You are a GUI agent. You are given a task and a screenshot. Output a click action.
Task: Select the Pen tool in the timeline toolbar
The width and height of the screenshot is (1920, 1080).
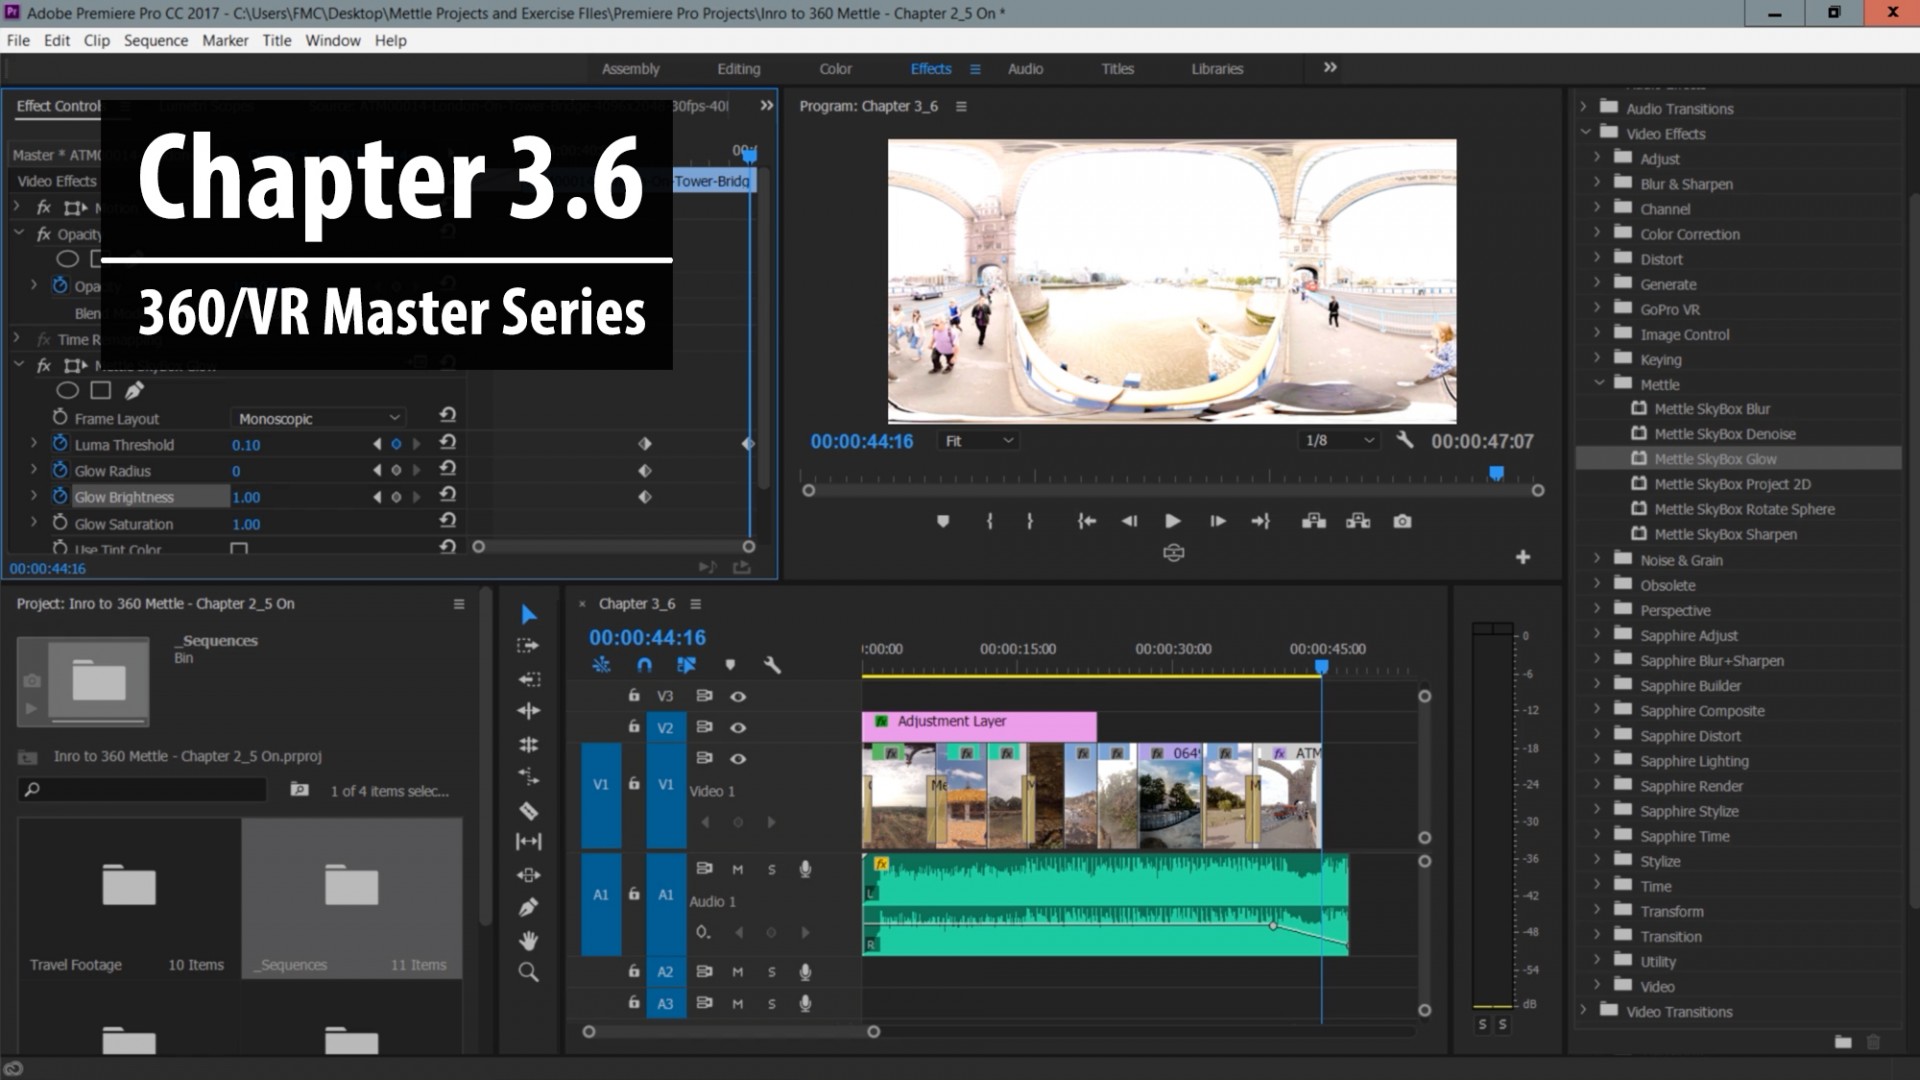(x=529, y=906)
